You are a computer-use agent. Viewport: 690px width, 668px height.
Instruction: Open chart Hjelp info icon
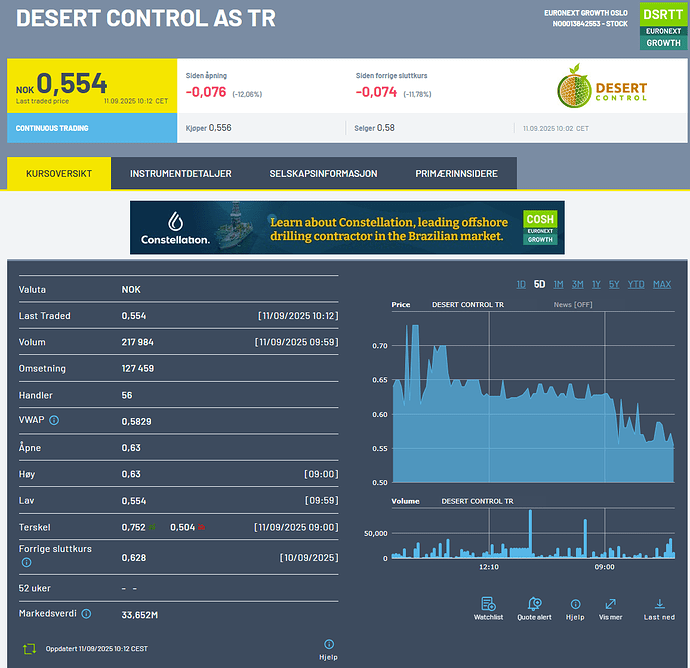[x=575, y=604]
